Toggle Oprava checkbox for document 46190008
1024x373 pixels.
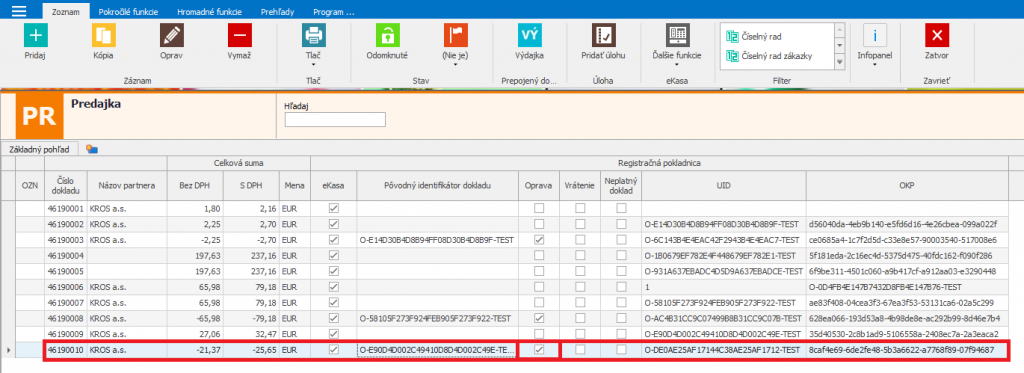[x=539, y=318]
